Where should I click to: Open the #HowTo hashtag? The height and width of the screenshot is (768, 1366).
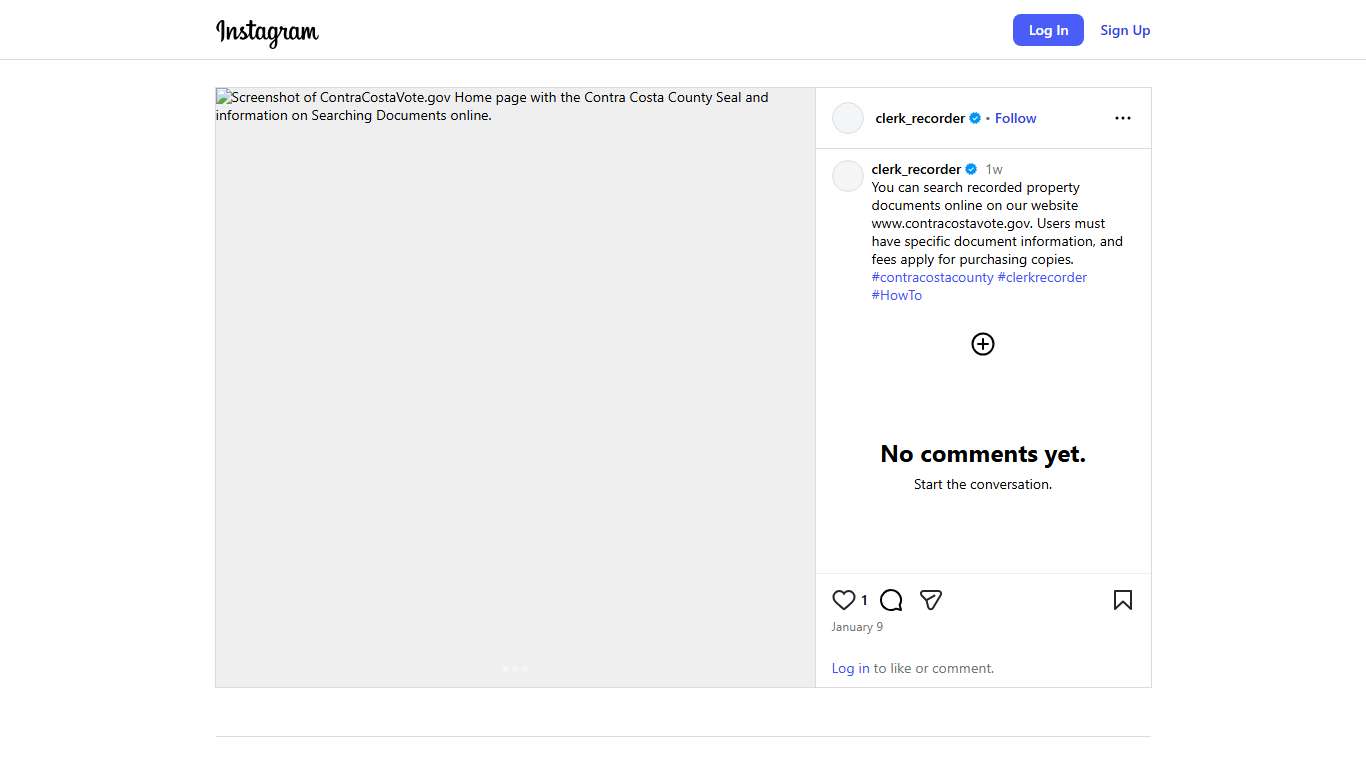[897, 295]
